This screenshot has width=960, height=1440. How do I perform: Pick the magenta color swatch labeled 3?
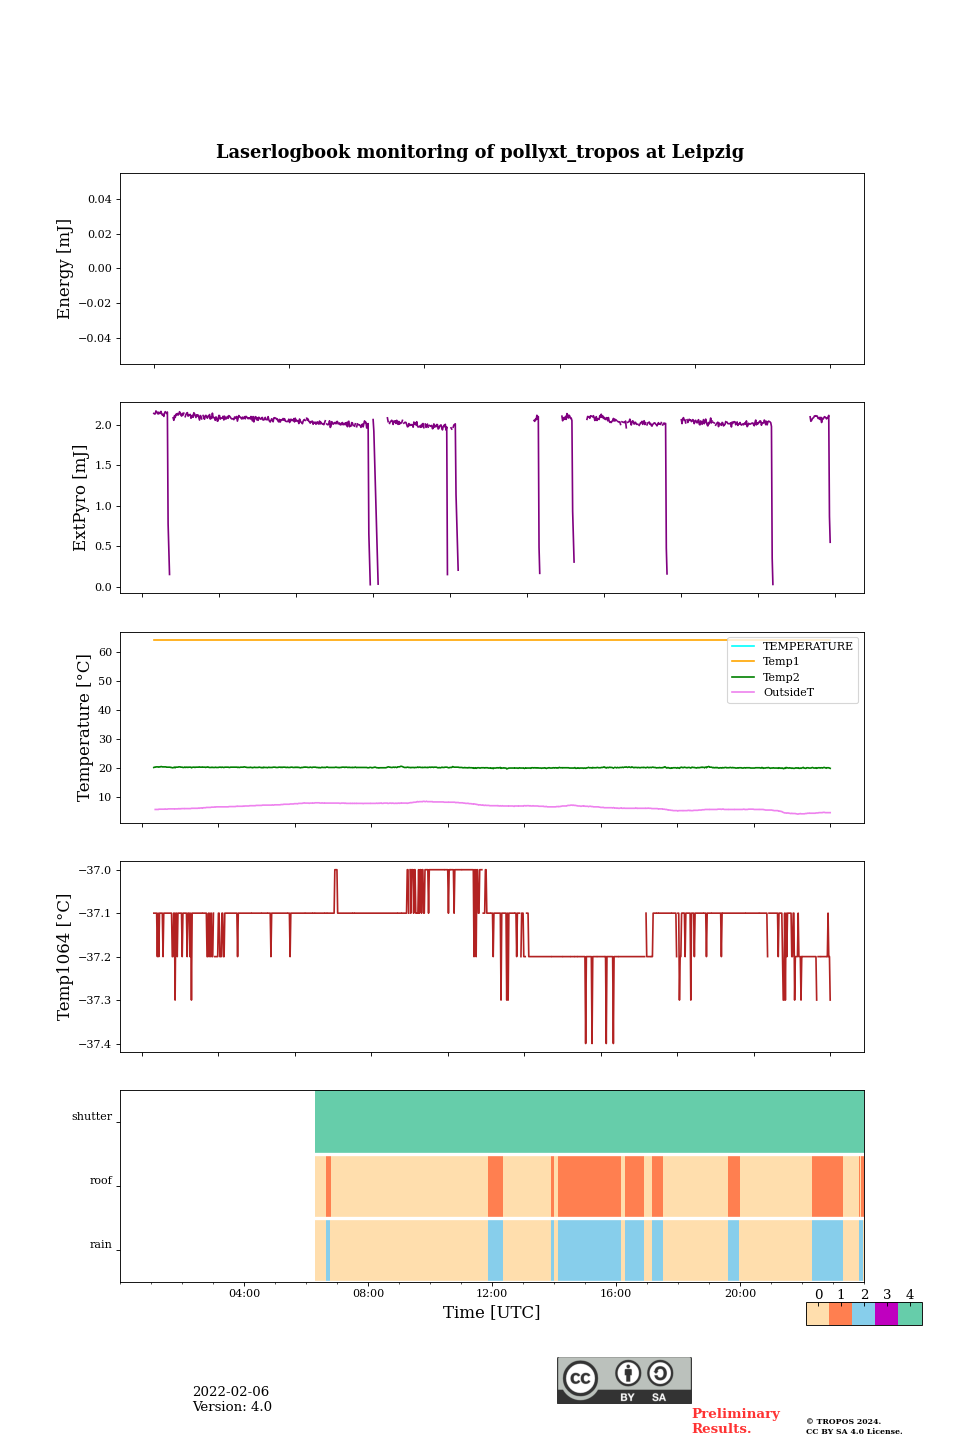tap(886, 1314)
